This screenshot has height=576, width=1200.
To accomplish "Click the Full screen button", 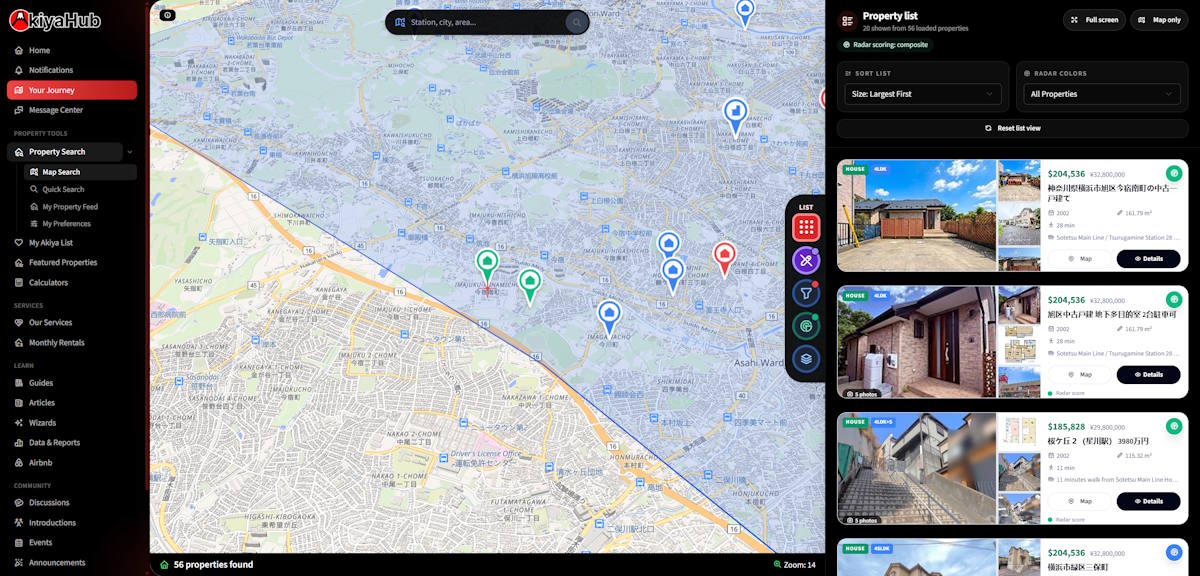I will pyautogui.click(x=1094, y=20).
